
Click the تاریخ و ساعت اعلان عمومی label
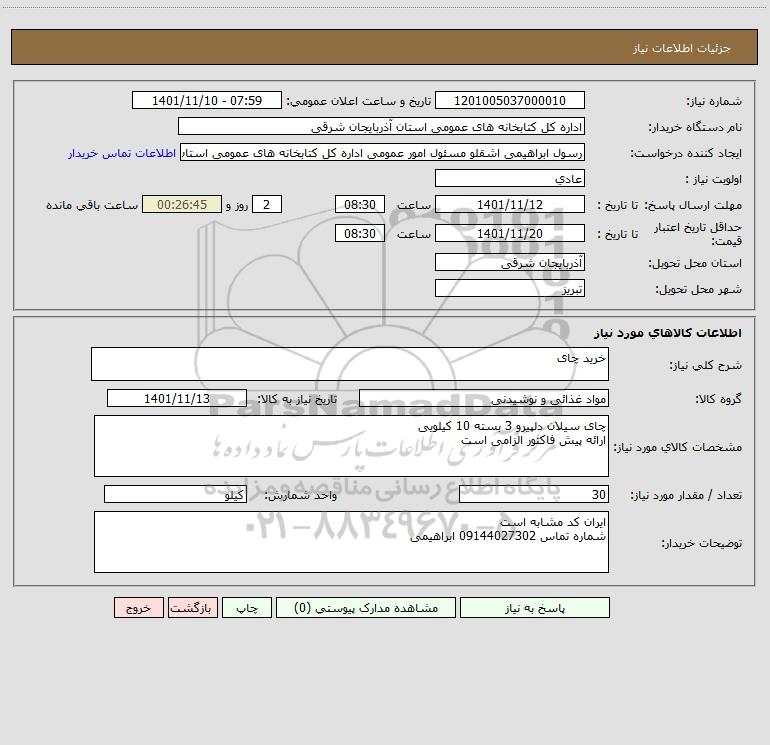click(359, 101)
